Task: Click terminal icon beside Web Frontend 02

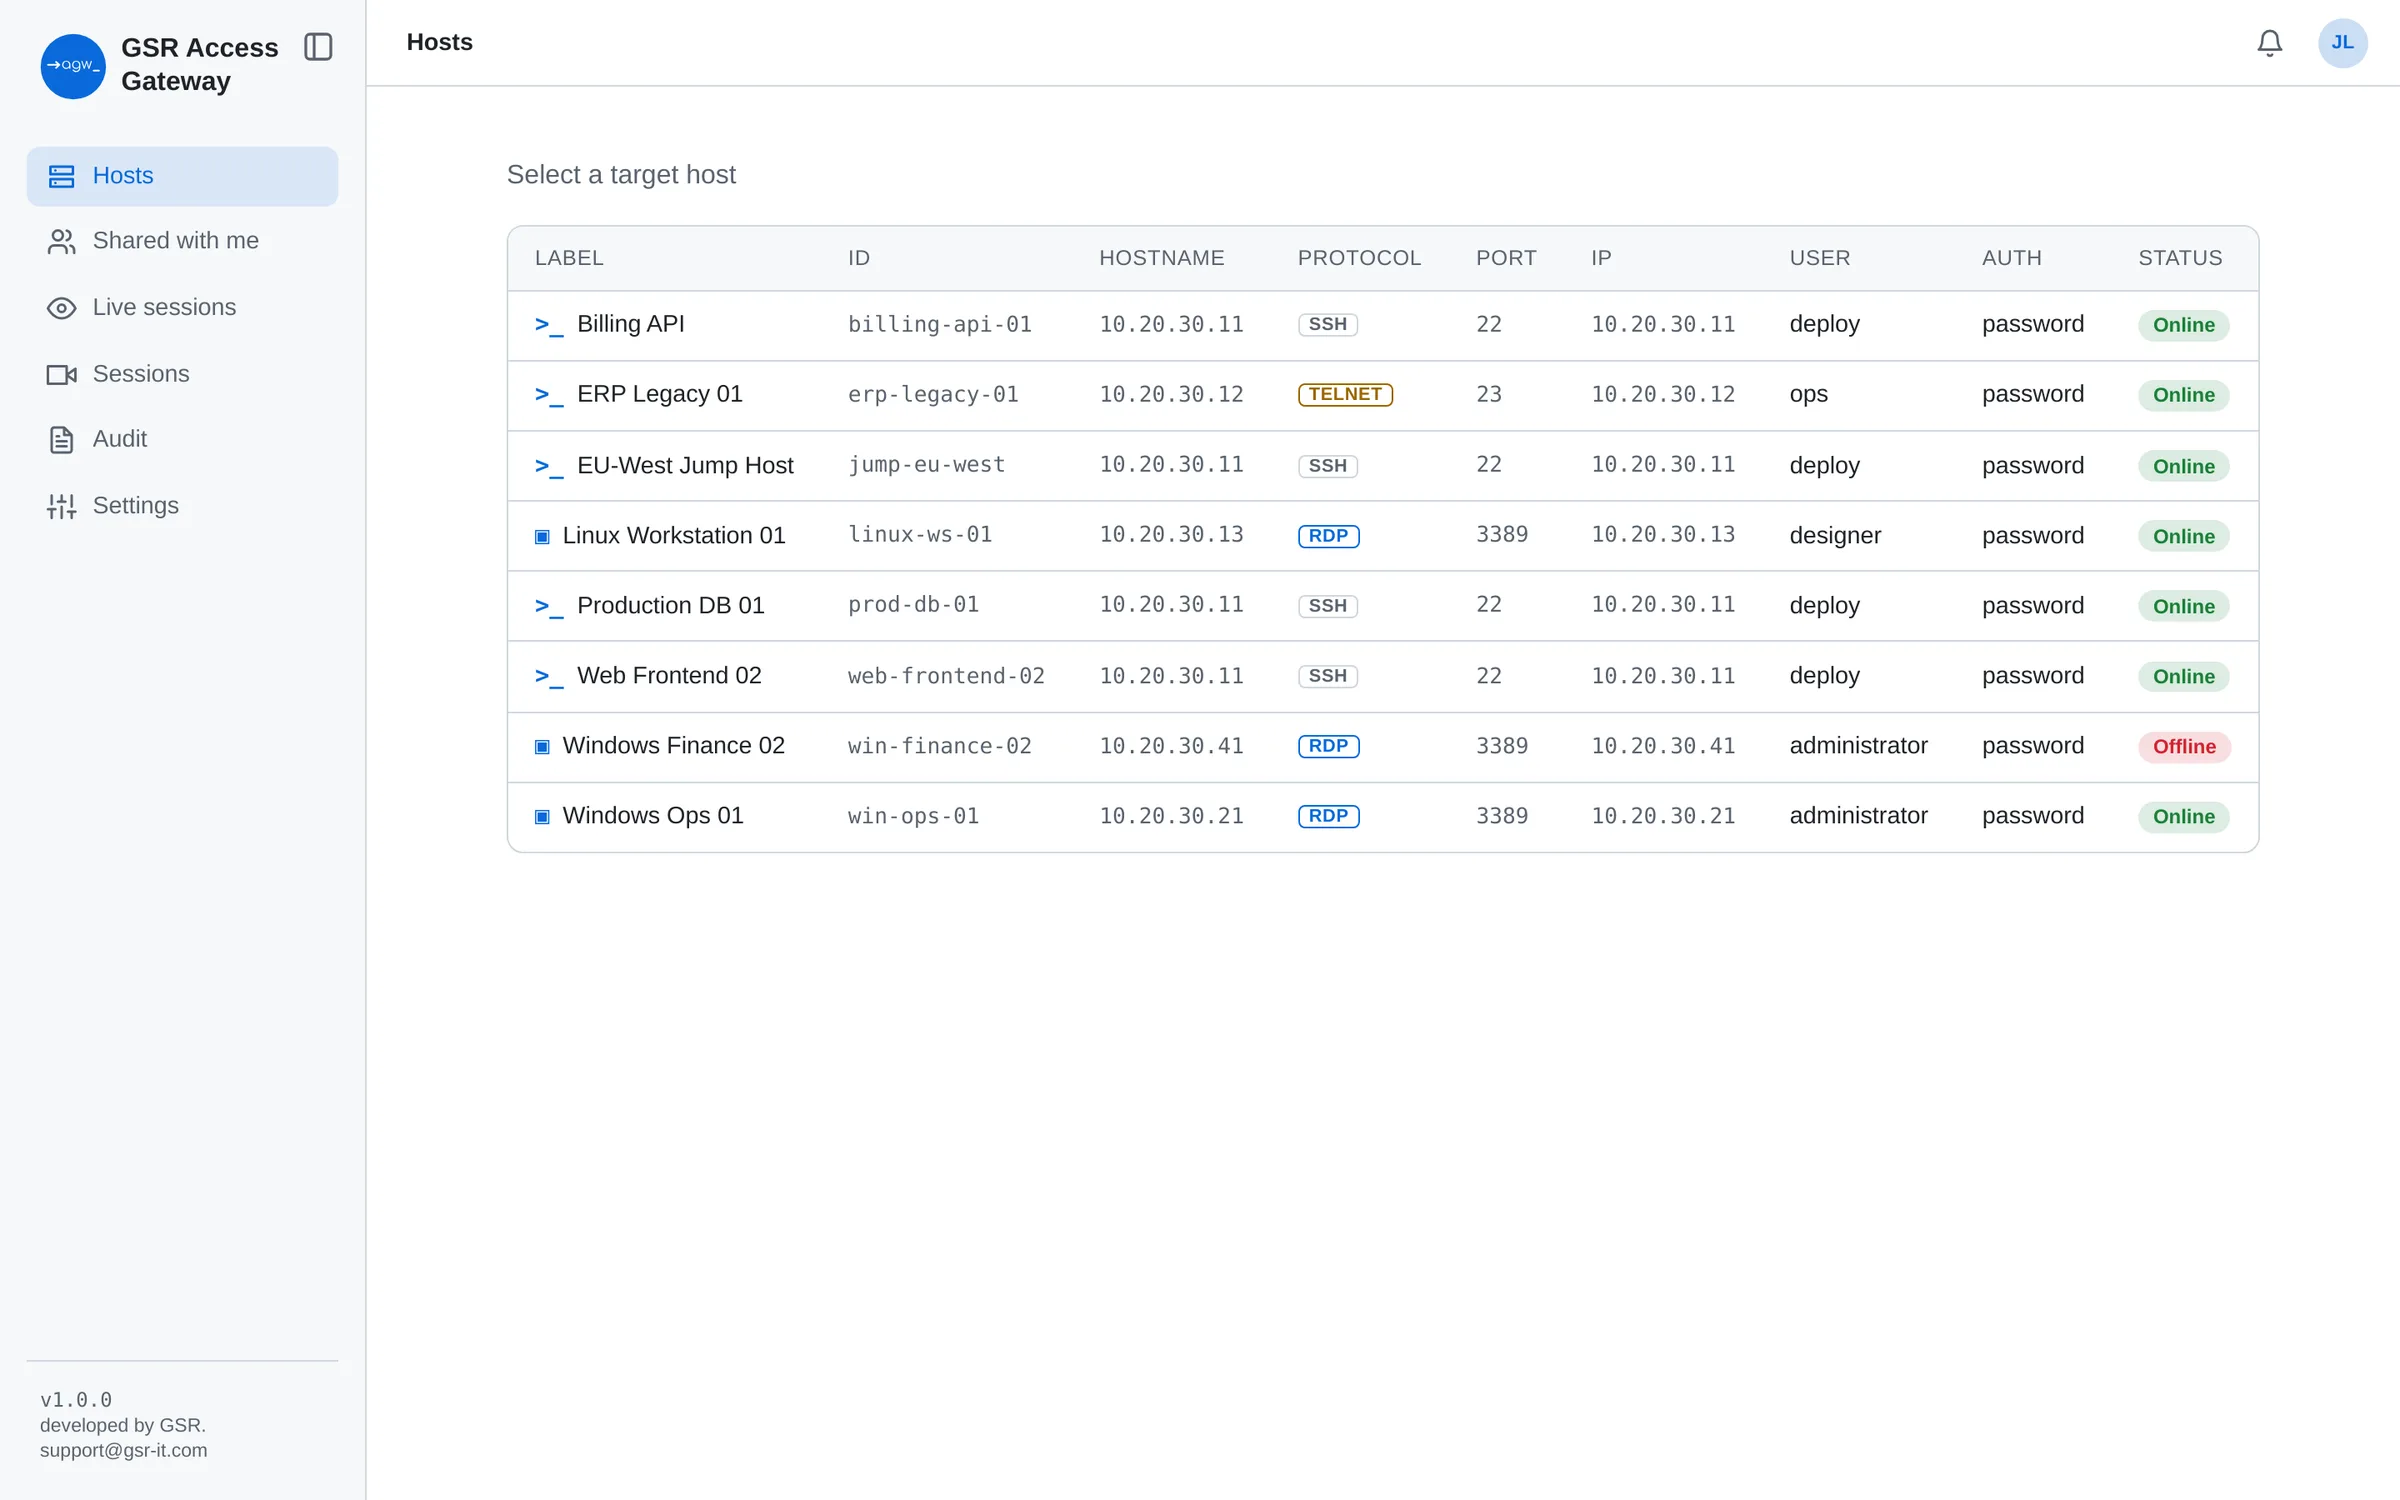Action: (549, 676)
